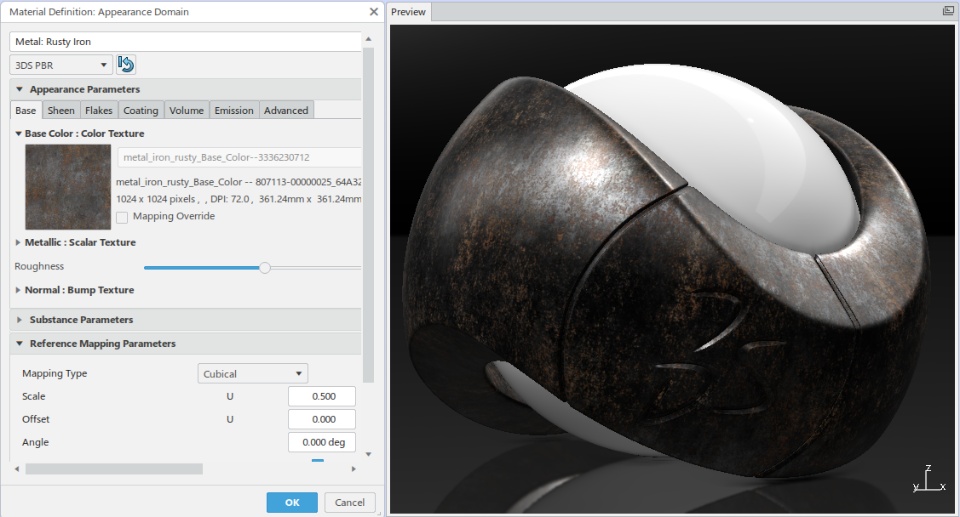Open the 3DS PBR shader dropdown

tap(61, 65)
